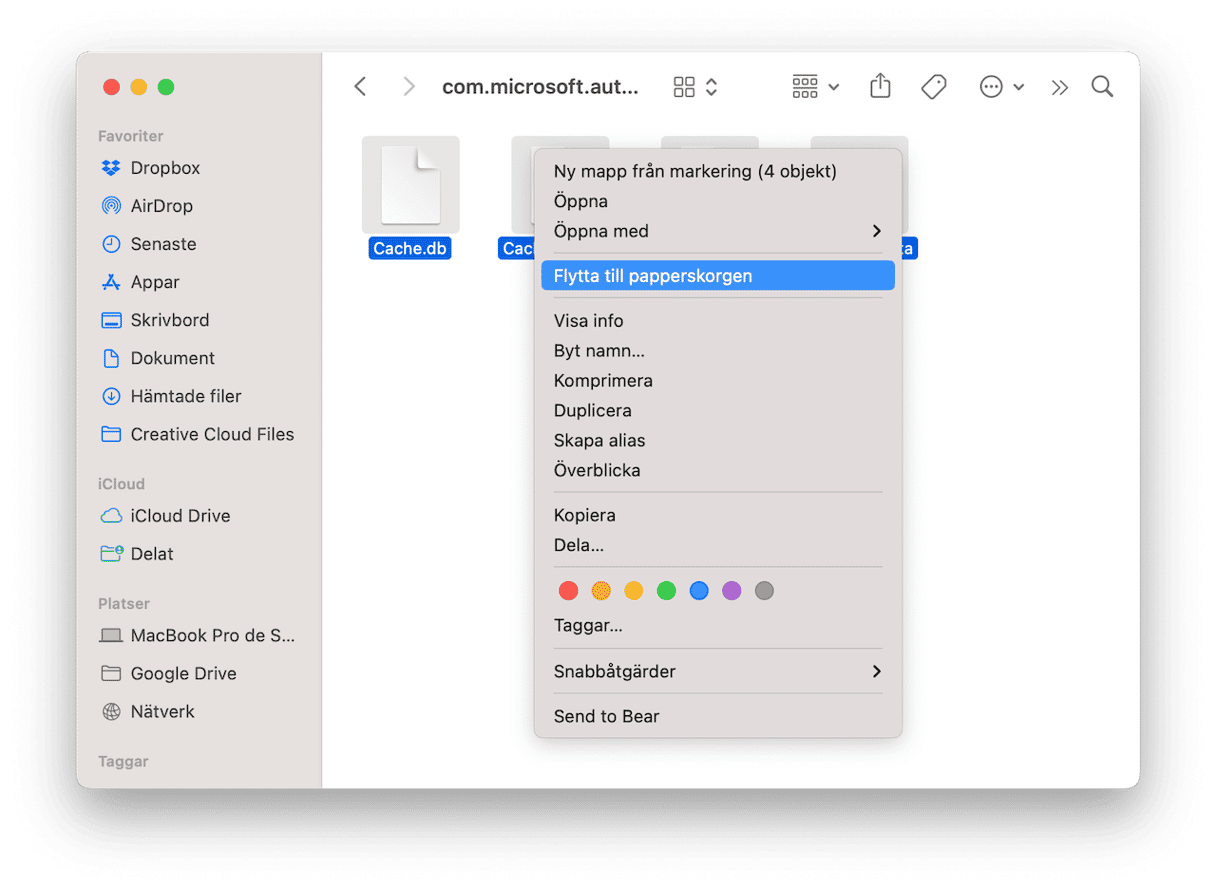
Task: Select Komprimera from context menu
Action: pos(603,381)
